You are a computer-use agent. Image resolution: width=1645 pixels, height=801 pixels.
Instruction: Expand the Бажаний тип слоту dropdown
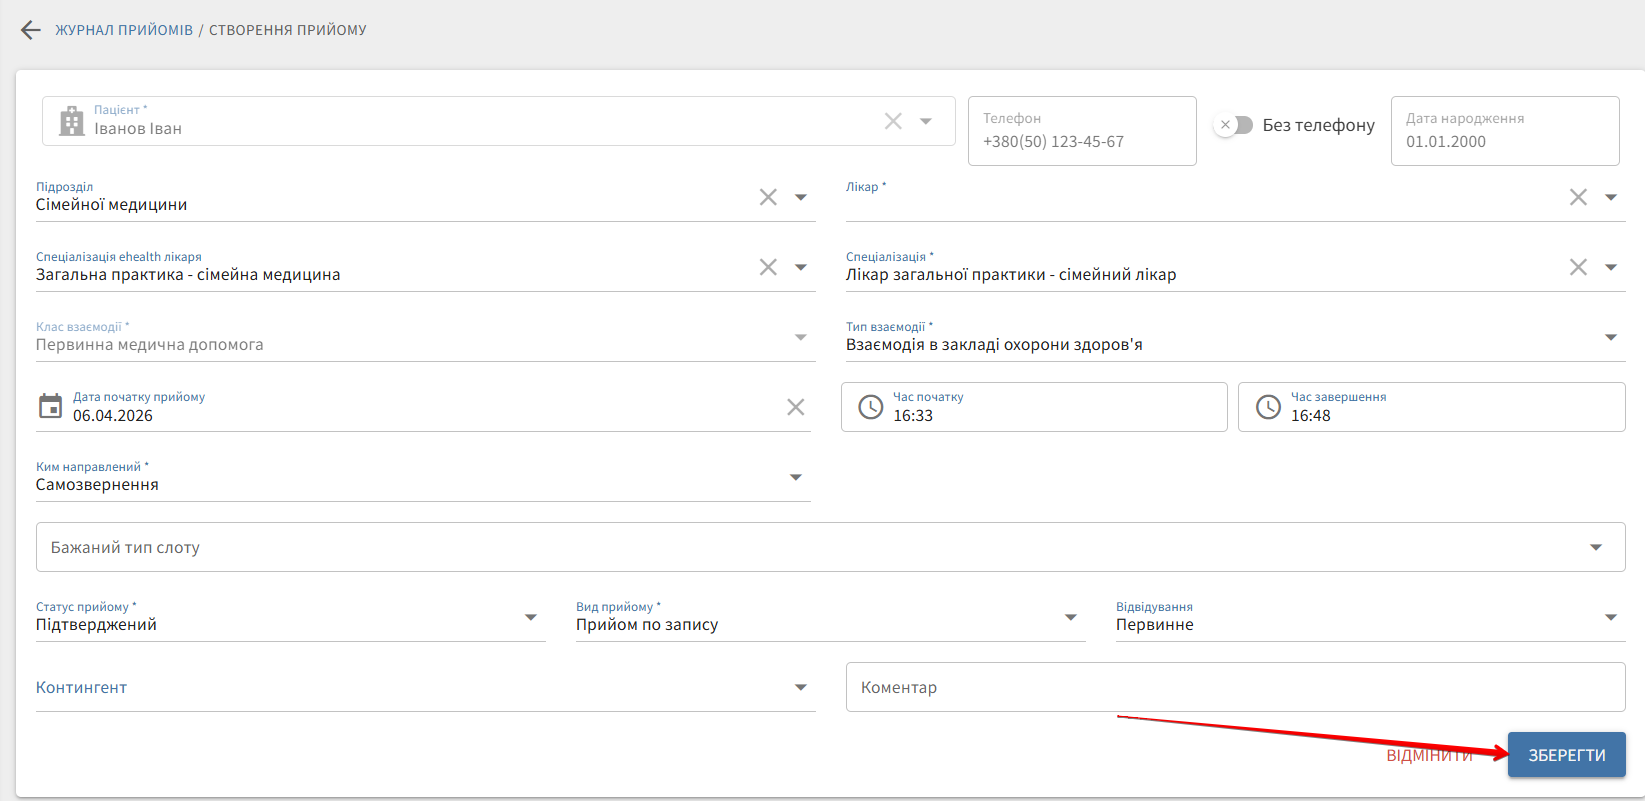pyautogui.click(x=1596, y=547)
